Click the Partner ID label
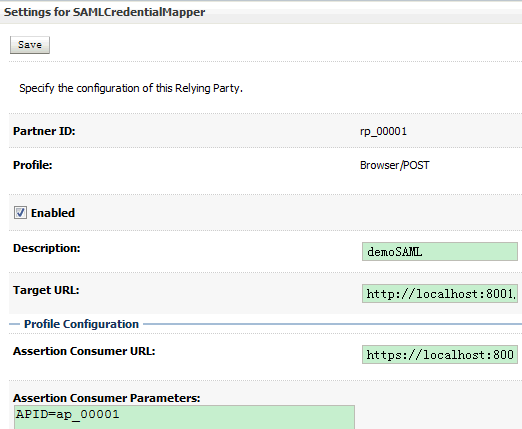This screenshot has width=522, height=429. pos(44,131)
